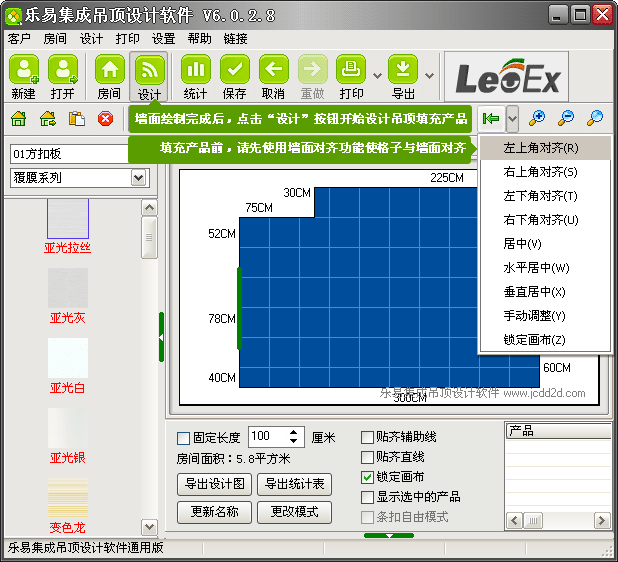The height and width of the screenshot is (562, 618).
Task: Click the 更改模式 button
Action: pyautogui.click(x=294, y=512)
